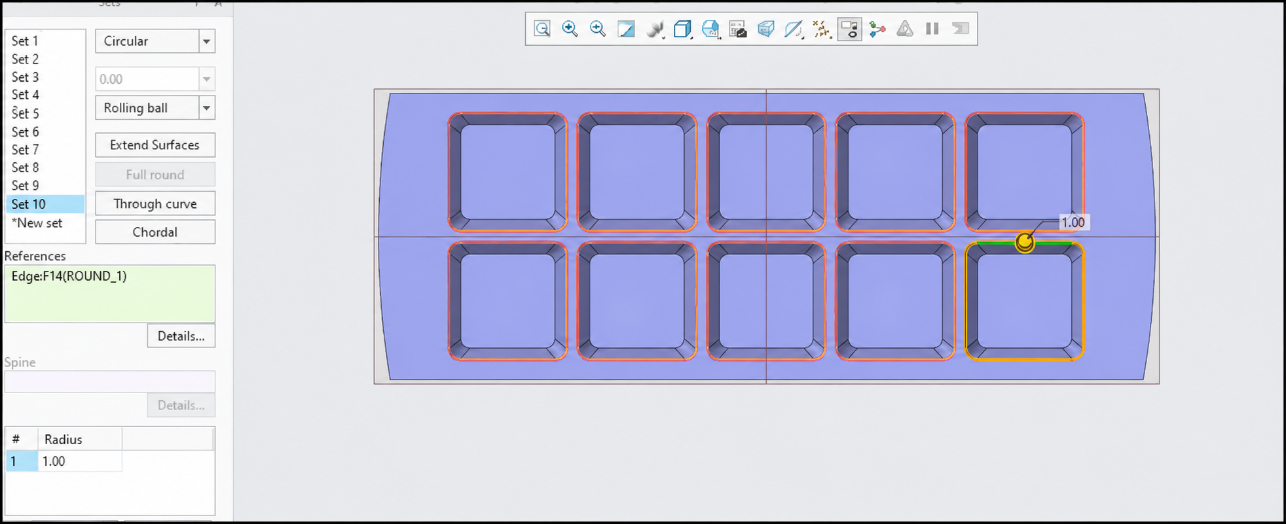
Task: Open the datum display filters icon
Action: 794,29
